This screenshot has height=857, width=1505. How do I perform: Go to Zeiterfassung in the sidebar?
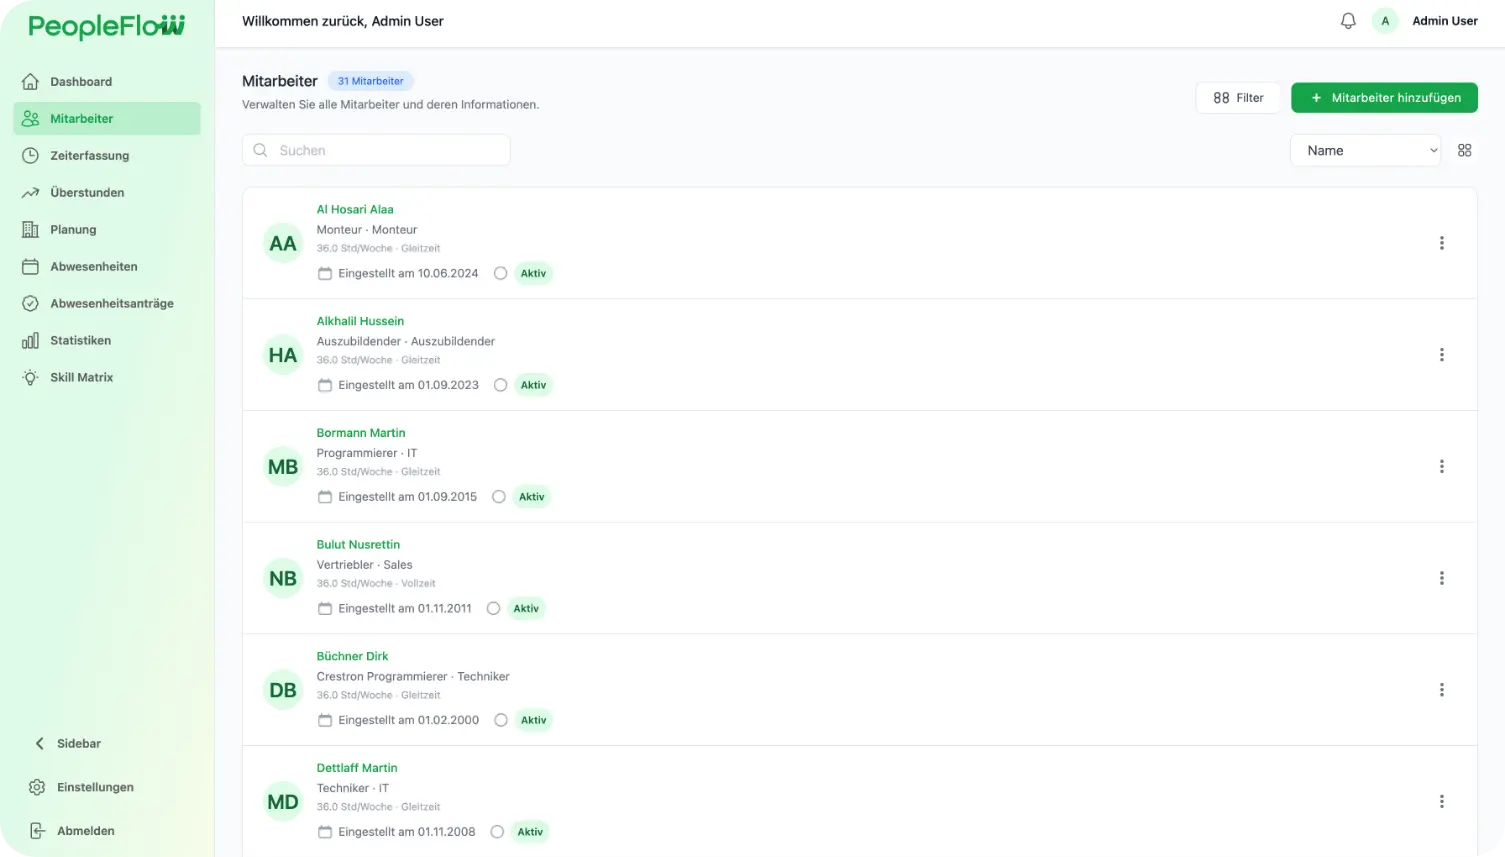click(89, 156)
